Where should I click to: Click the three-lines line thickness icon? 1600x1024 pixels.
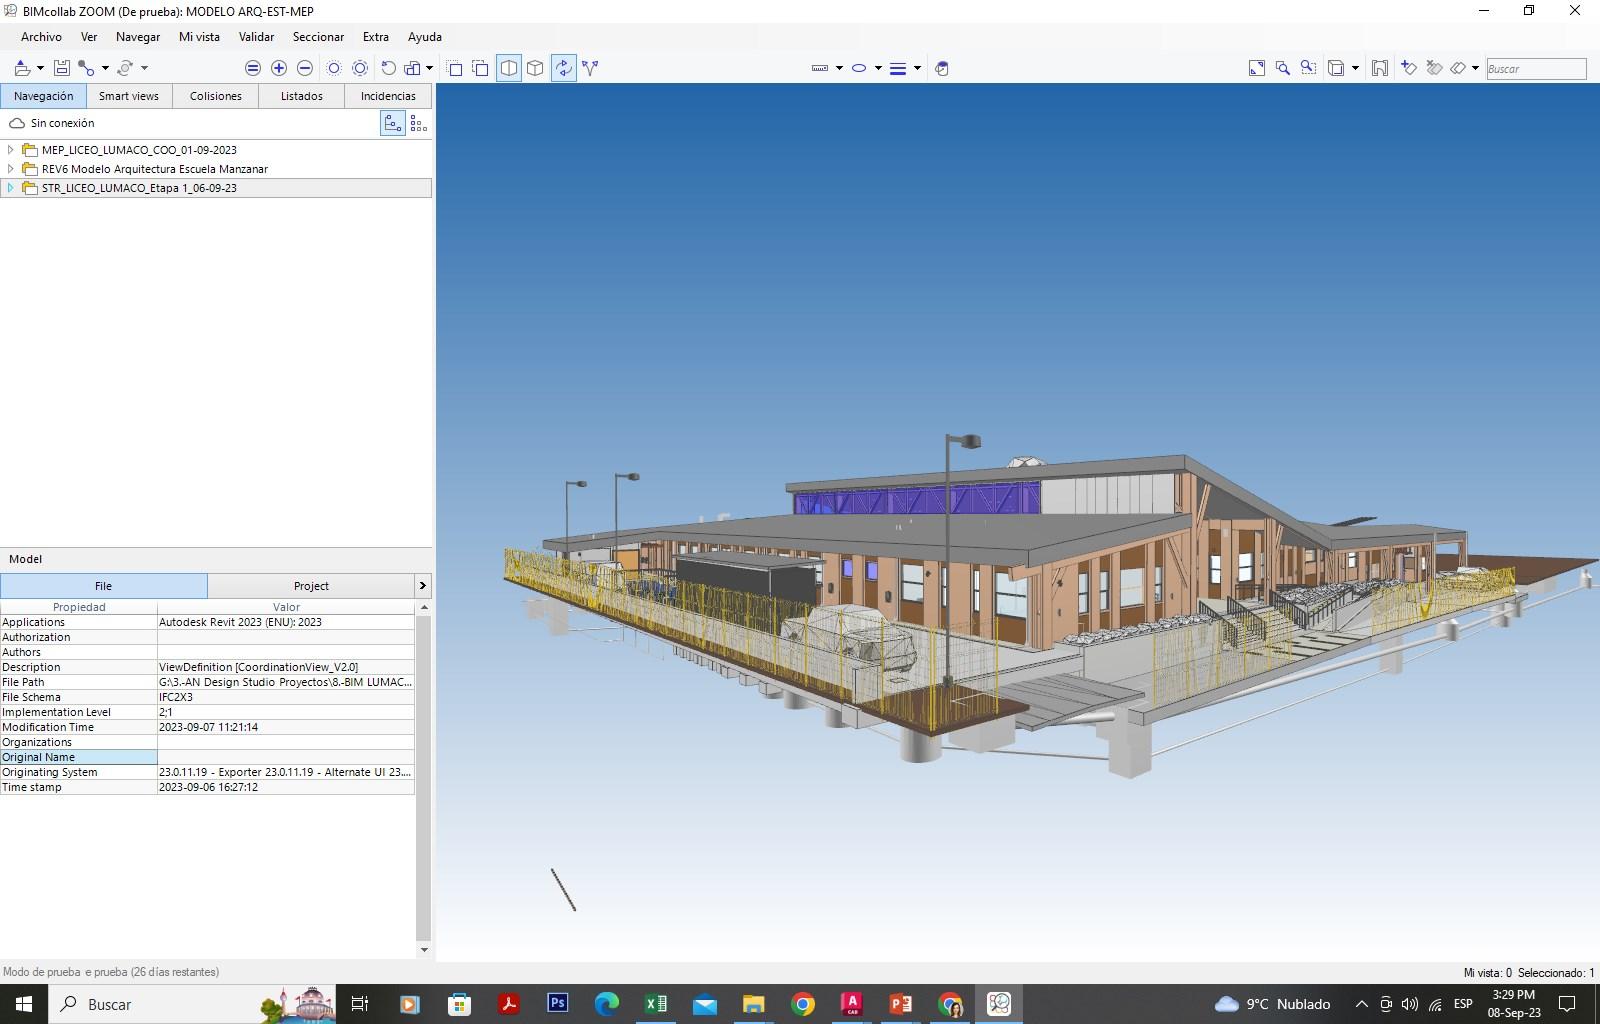click(x=898, y=68)
